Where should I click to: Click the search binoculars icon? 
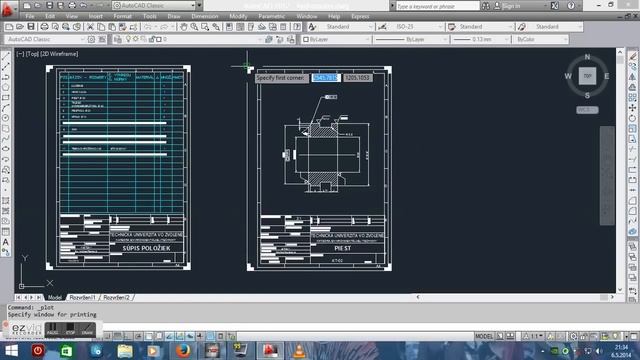tap(486, 6)
